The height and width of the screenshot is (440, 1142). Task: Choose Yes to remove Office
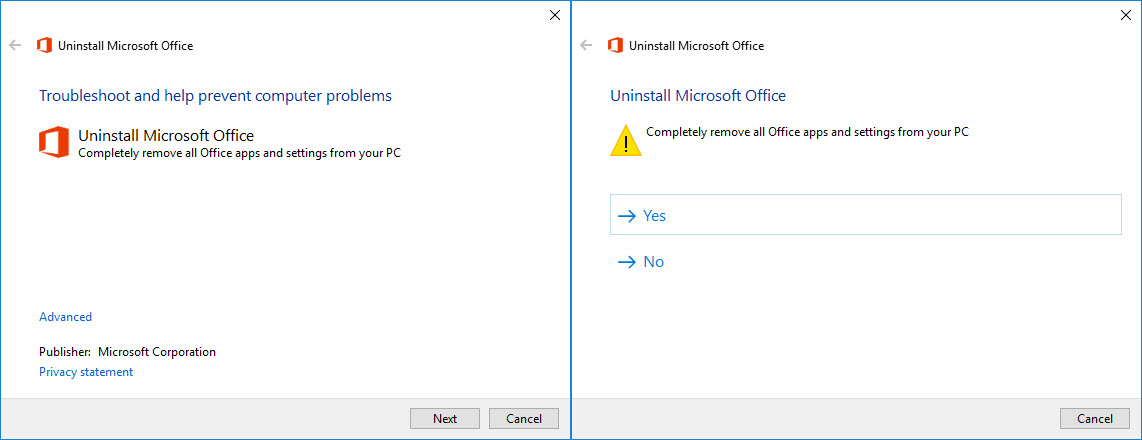[655, 215]
